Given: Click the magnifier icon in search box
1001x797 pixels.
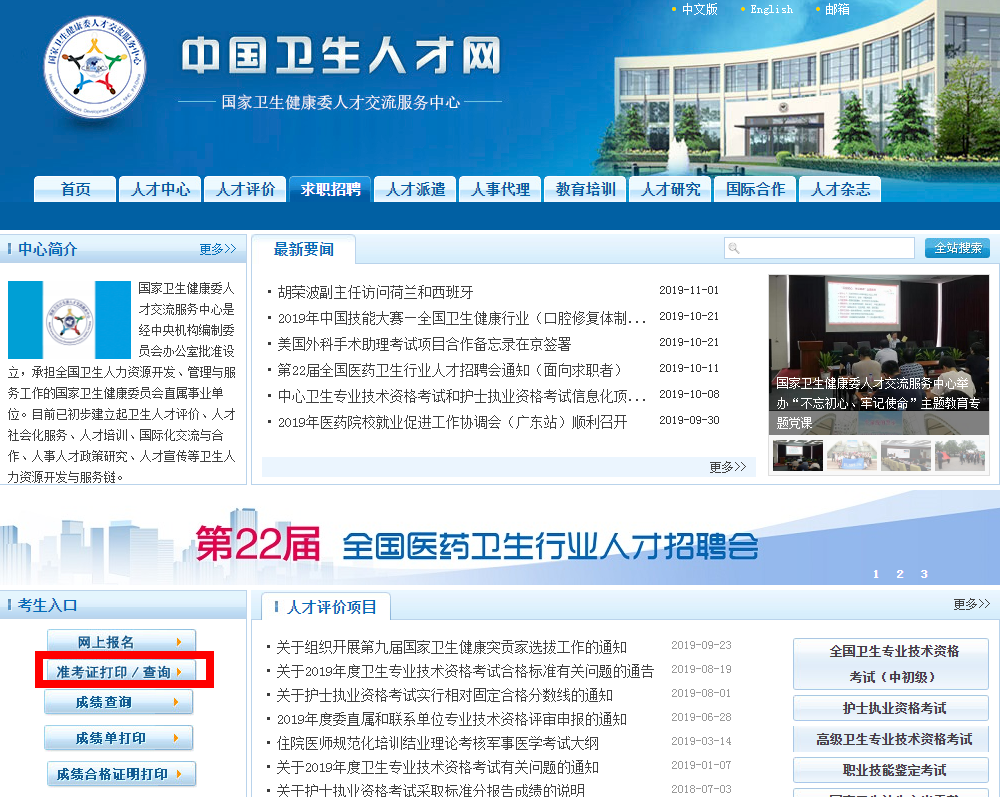Looking at the screenshot, I should point(734,249).
